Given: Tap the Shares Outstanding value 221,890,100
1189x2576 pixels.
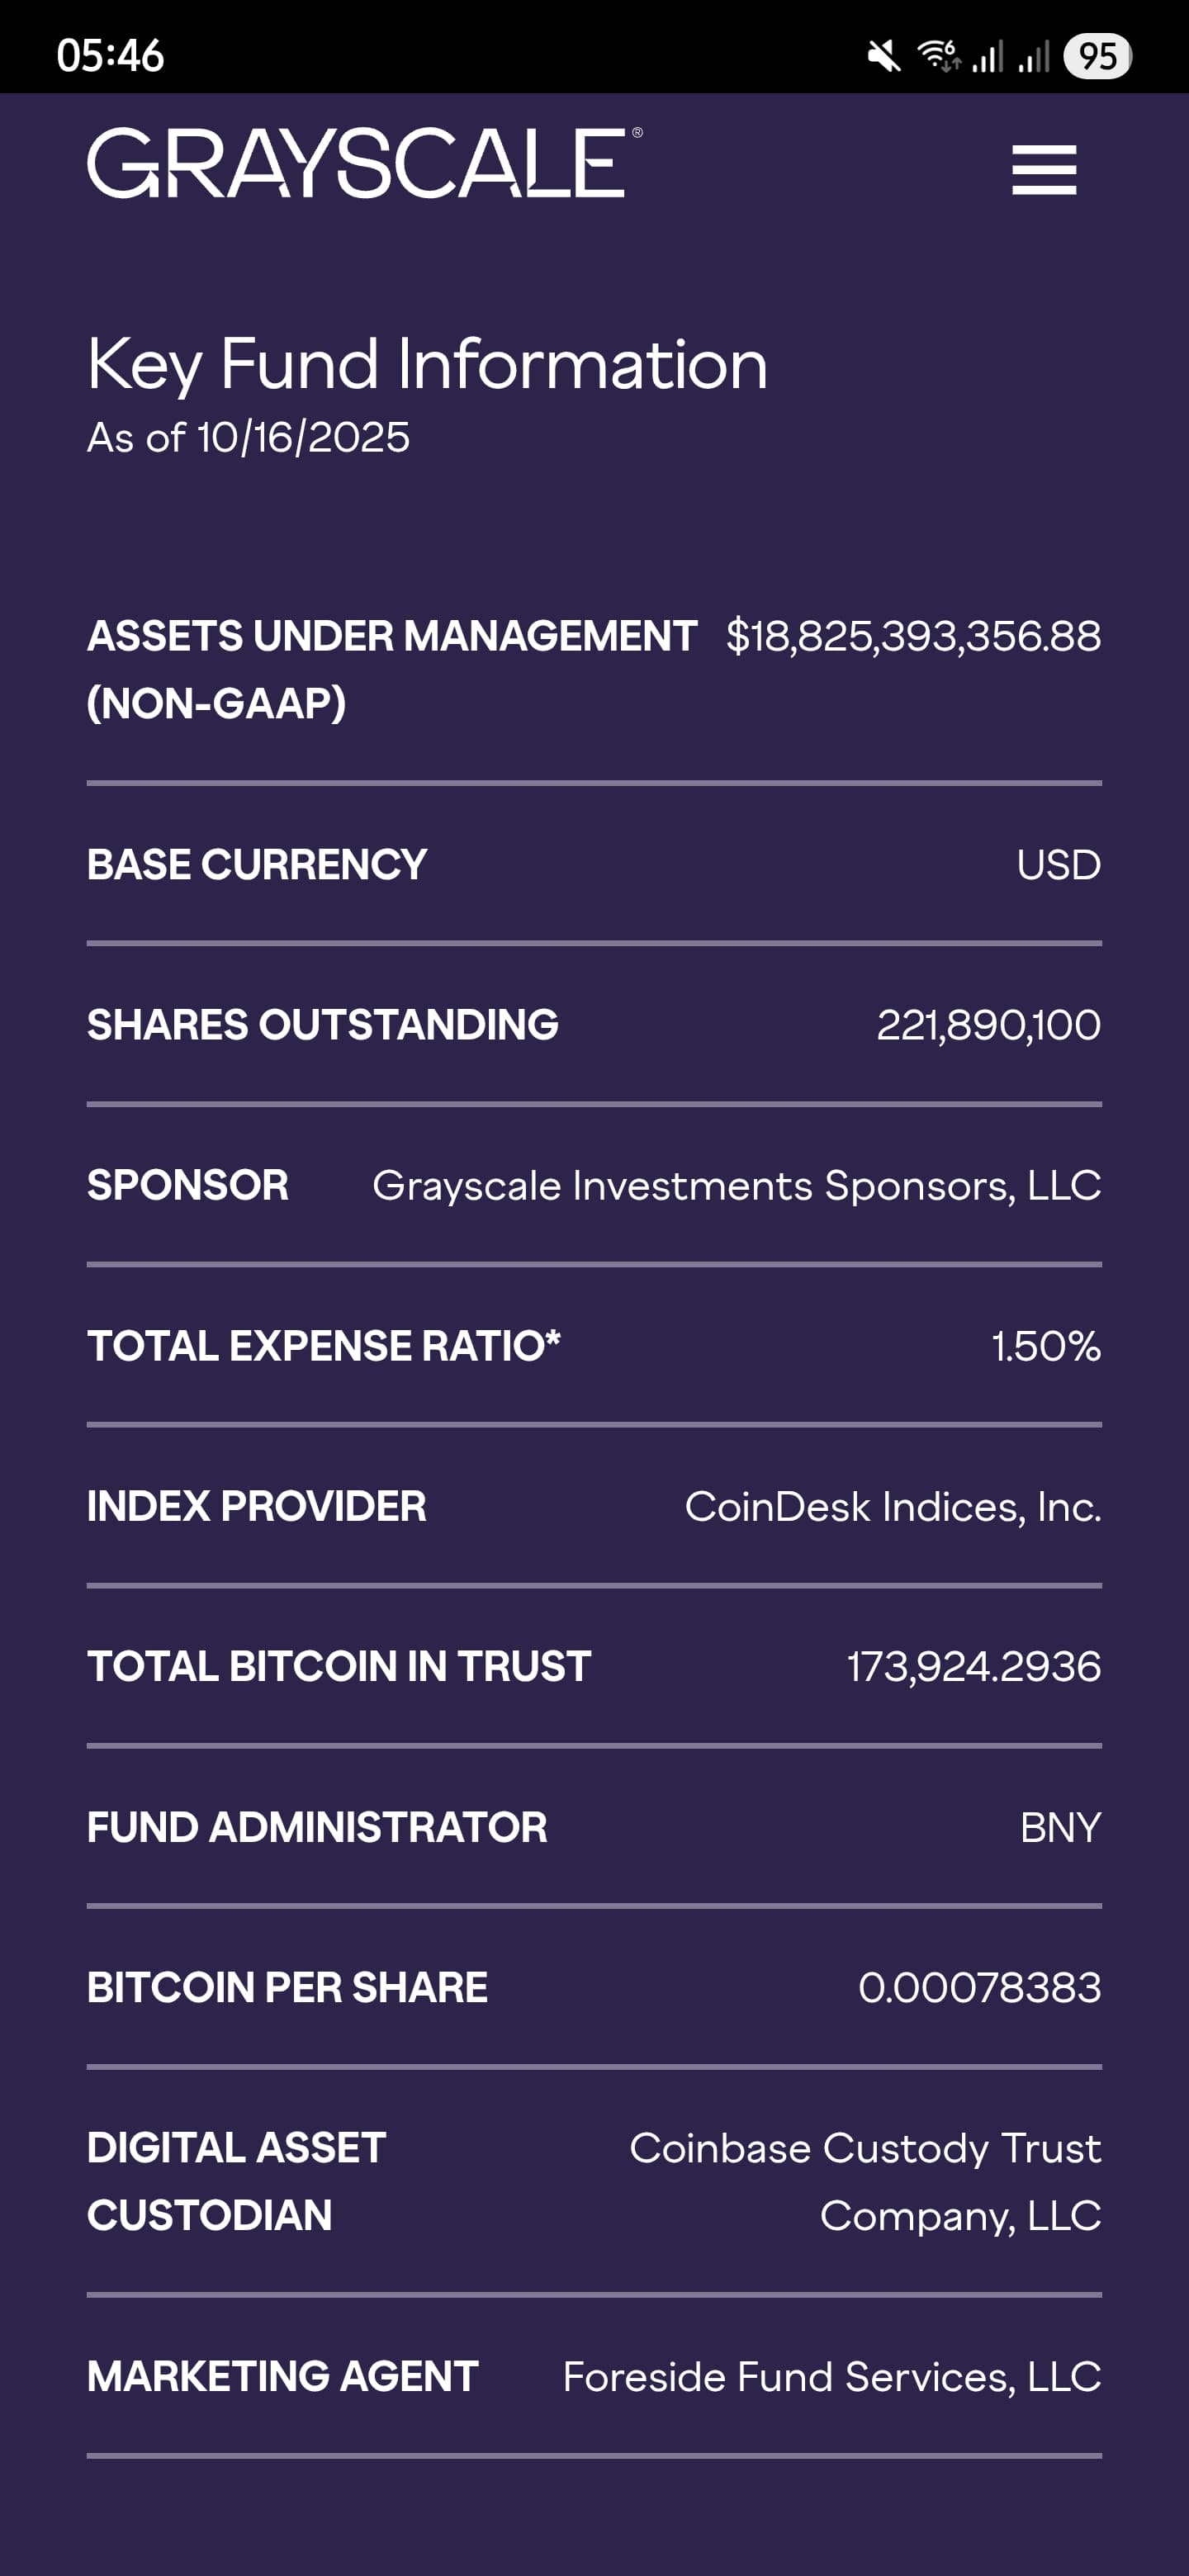Looking at the screenshot, I should (x=988, y=1025).
